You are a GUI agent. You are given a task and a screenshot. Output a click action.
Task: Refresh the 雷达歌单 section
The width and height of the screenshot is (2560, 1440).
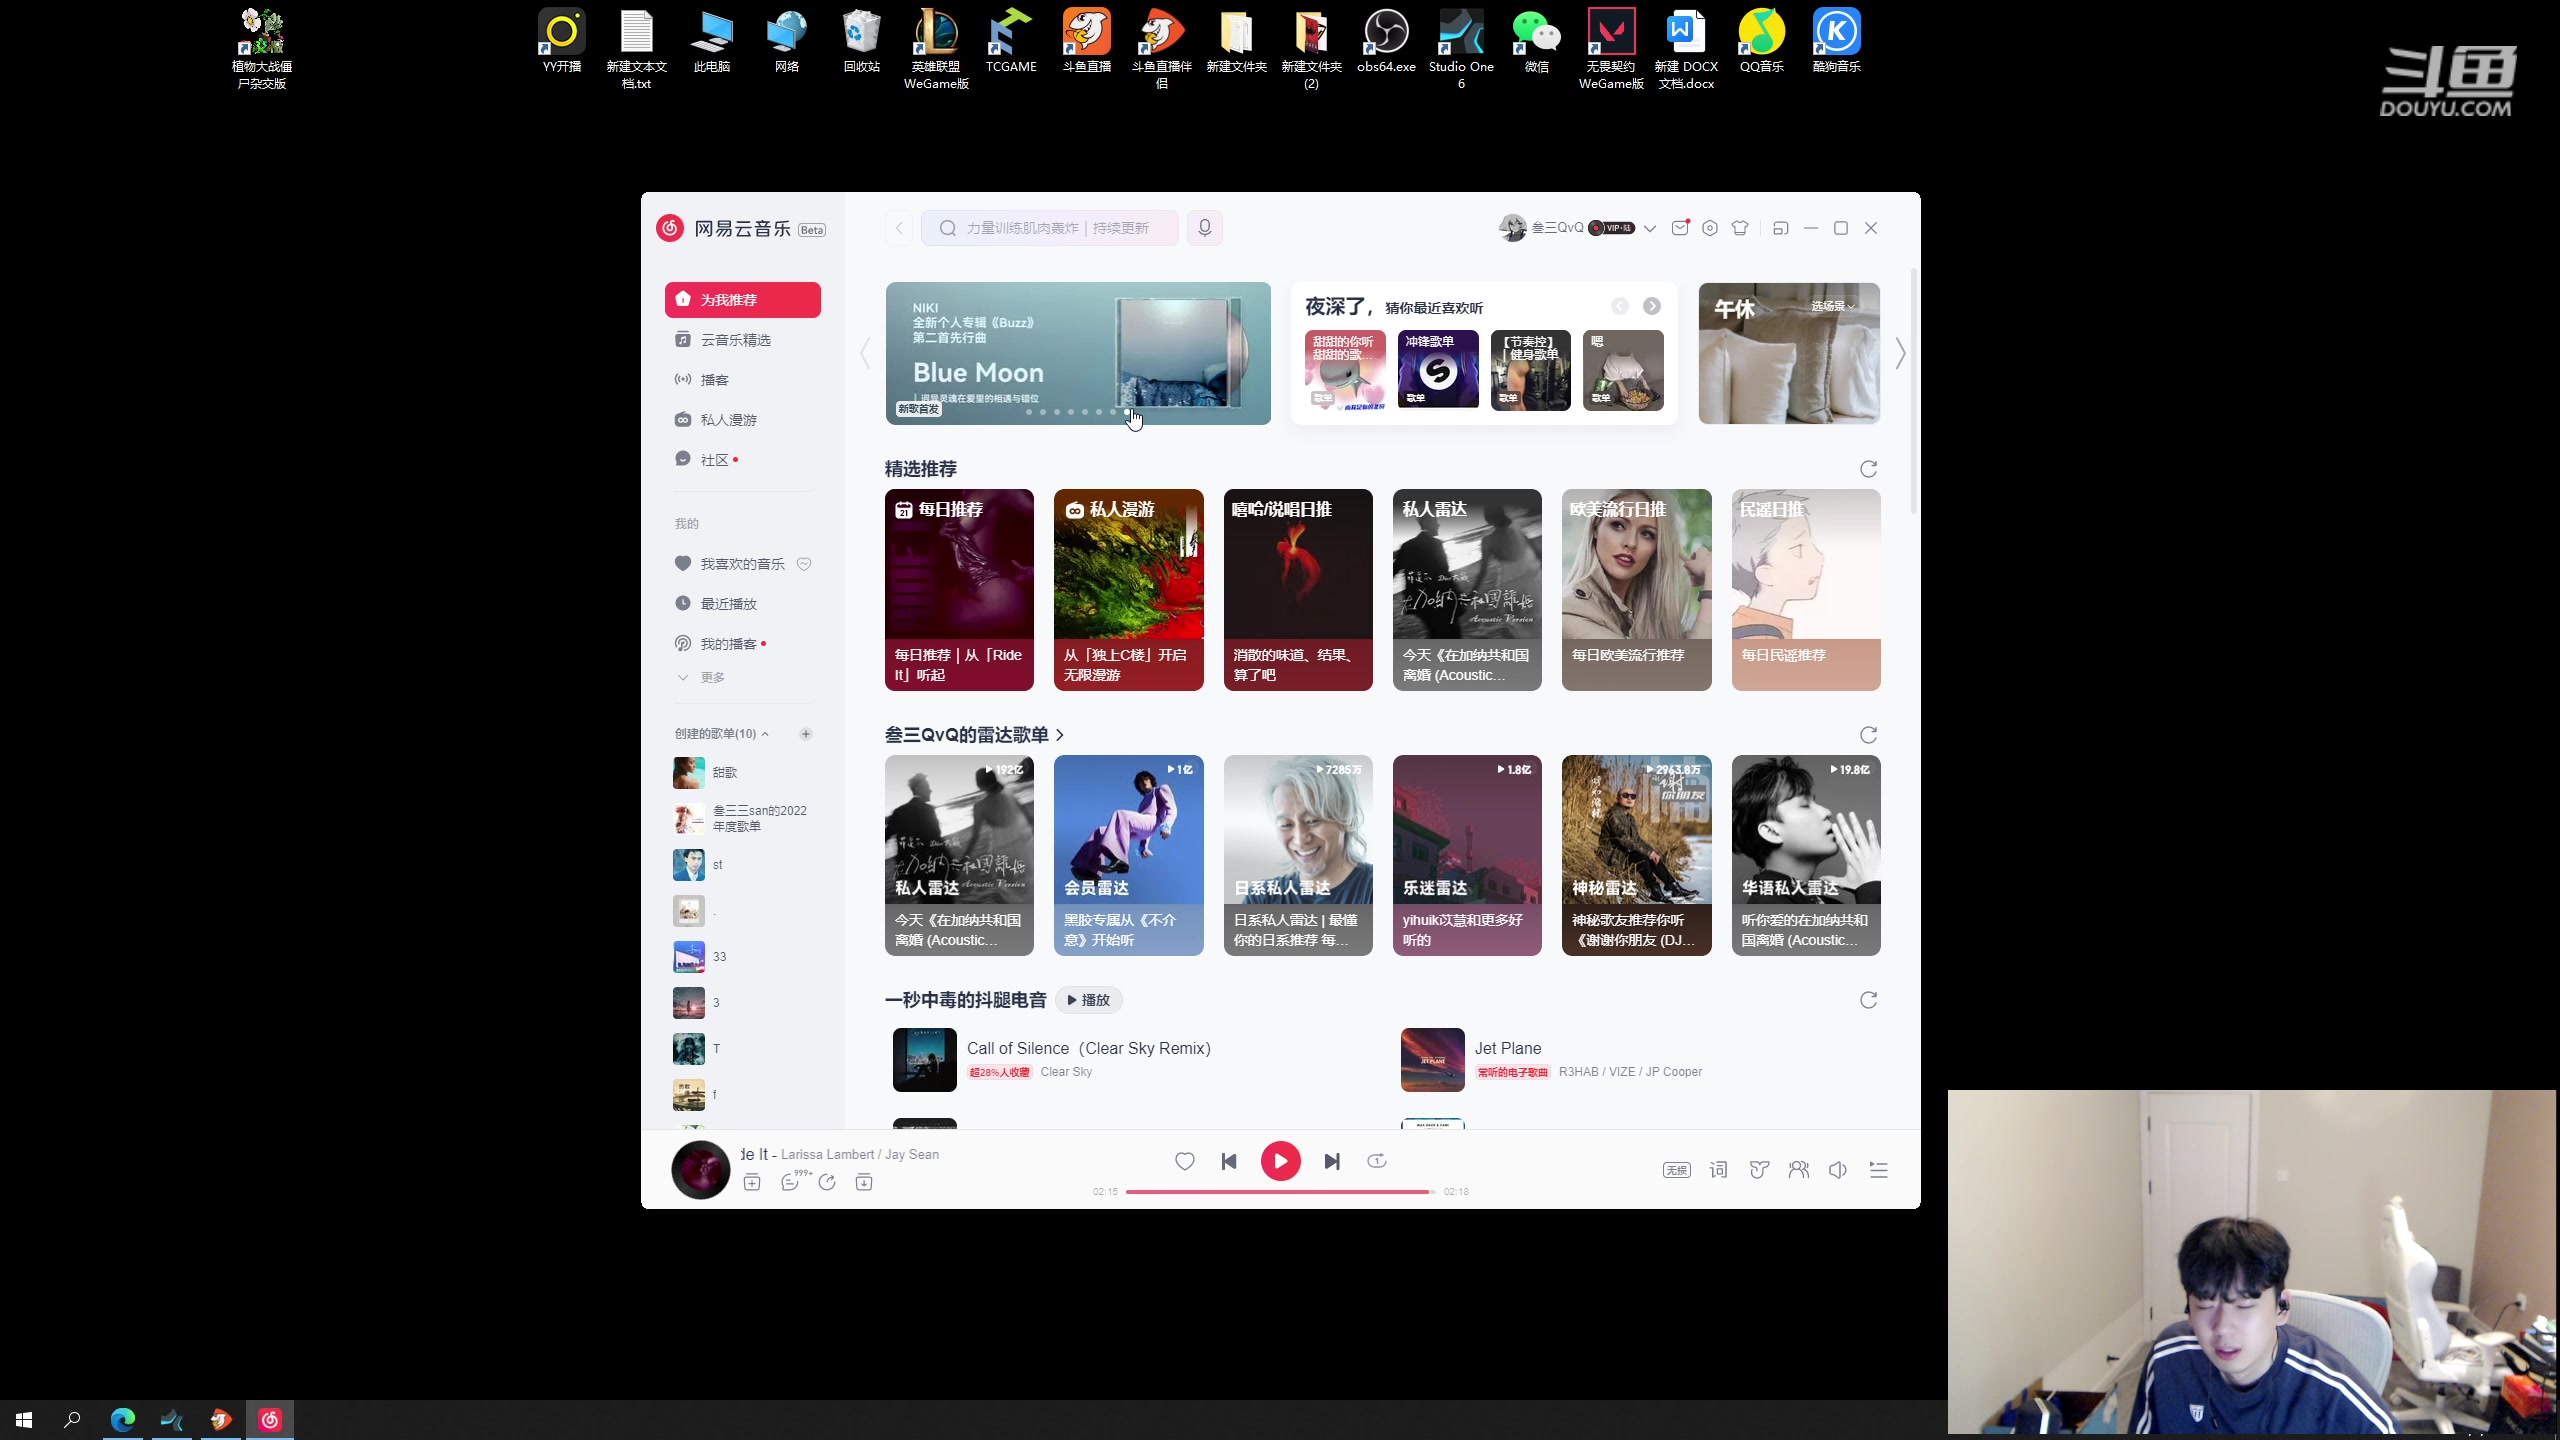click(x=1868, y=735)
